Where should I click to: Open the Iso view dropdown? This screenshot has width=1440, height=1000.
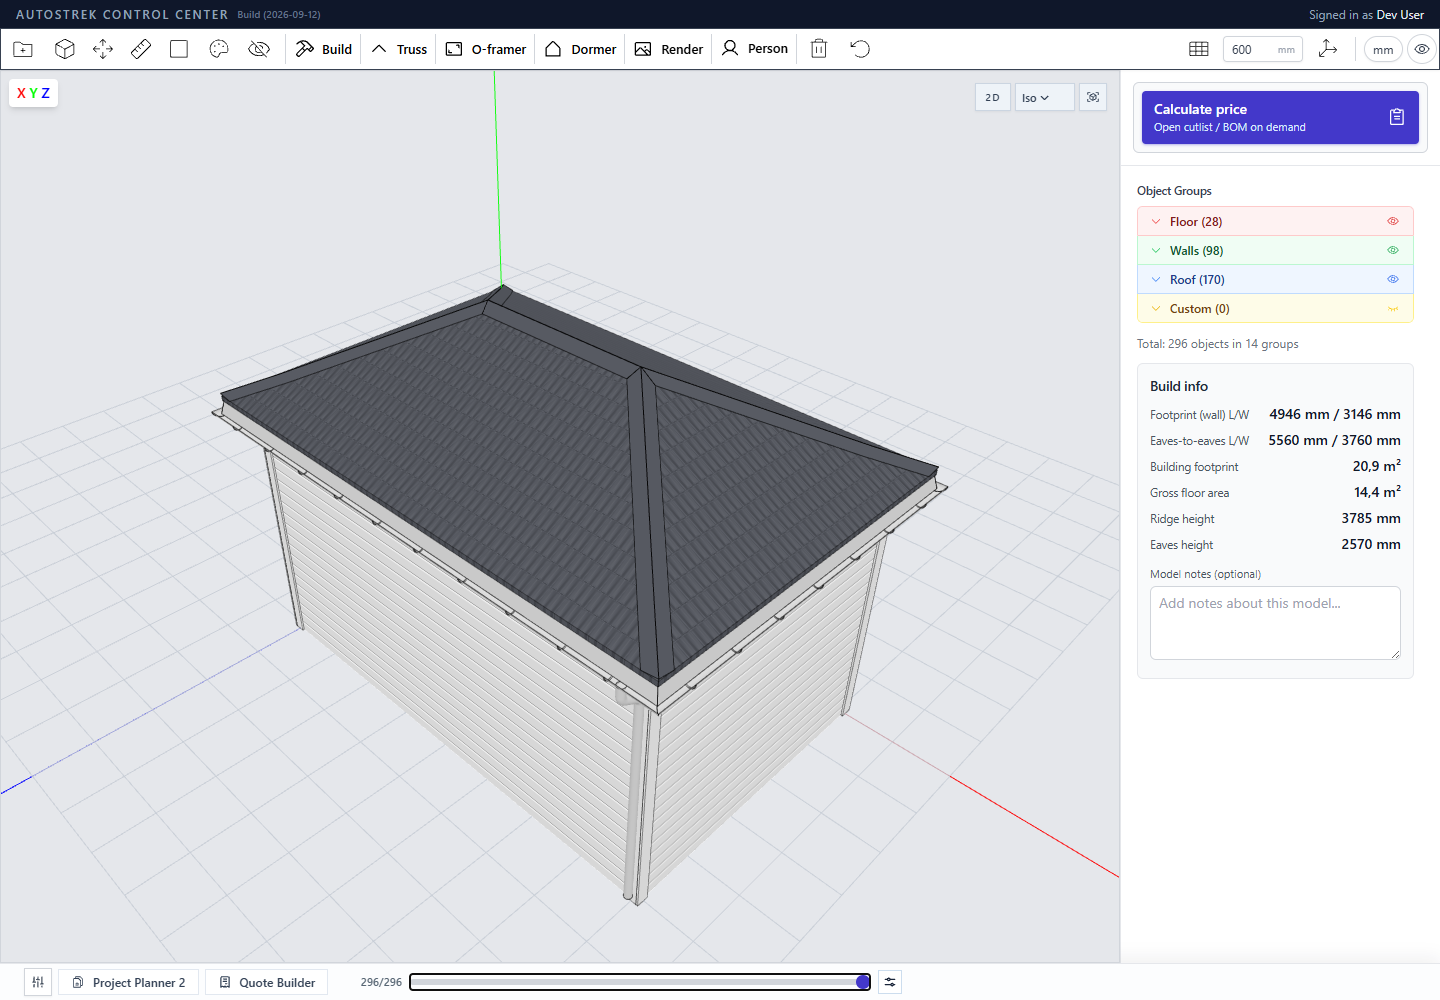(x=1044, y=97)
